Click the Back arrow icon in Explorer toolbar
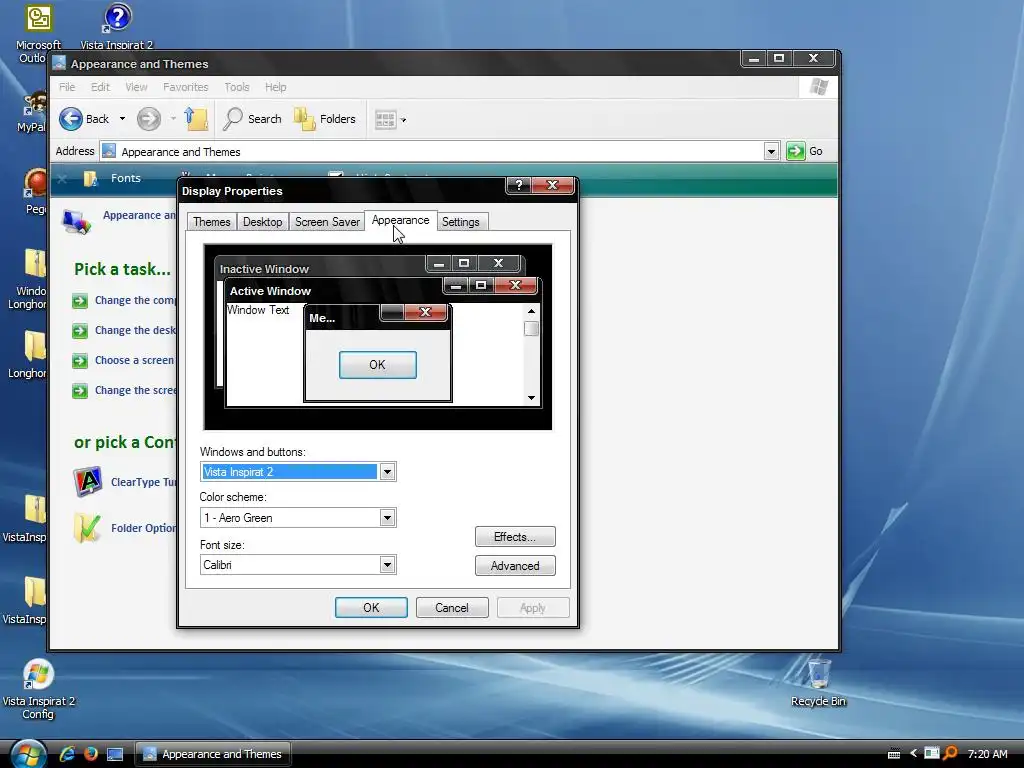The width and height of the screenshot is (1024, 768). click(71, 119)
